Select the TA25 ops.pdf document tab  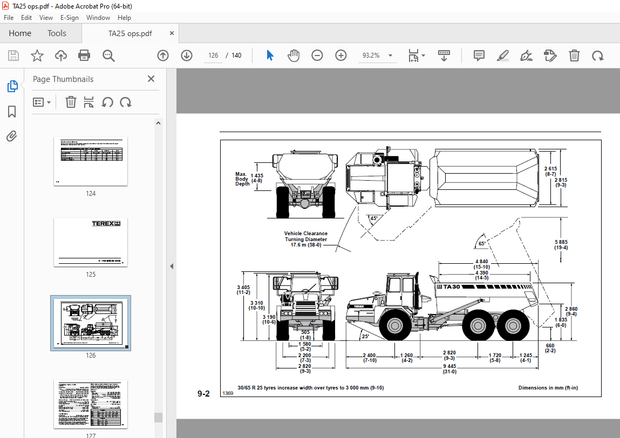[130, 34]
